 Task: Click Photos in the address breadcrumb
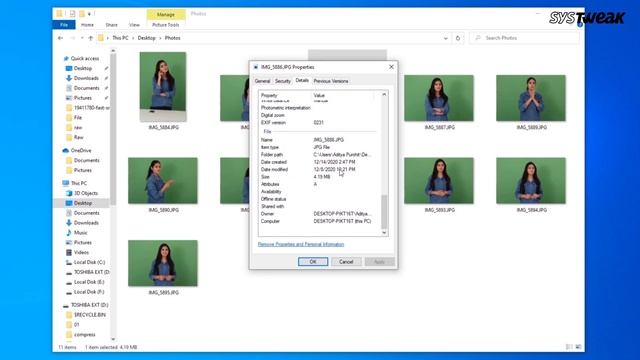pyautogui.click(x=172, y=38)
